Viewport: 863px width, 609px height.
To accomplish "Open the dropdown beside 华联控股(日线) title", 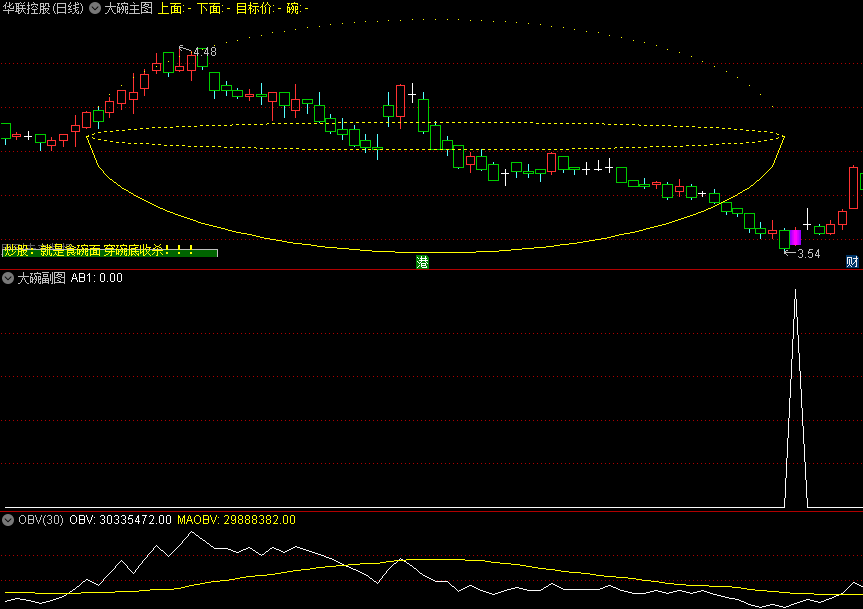I will tap(95, 8).
